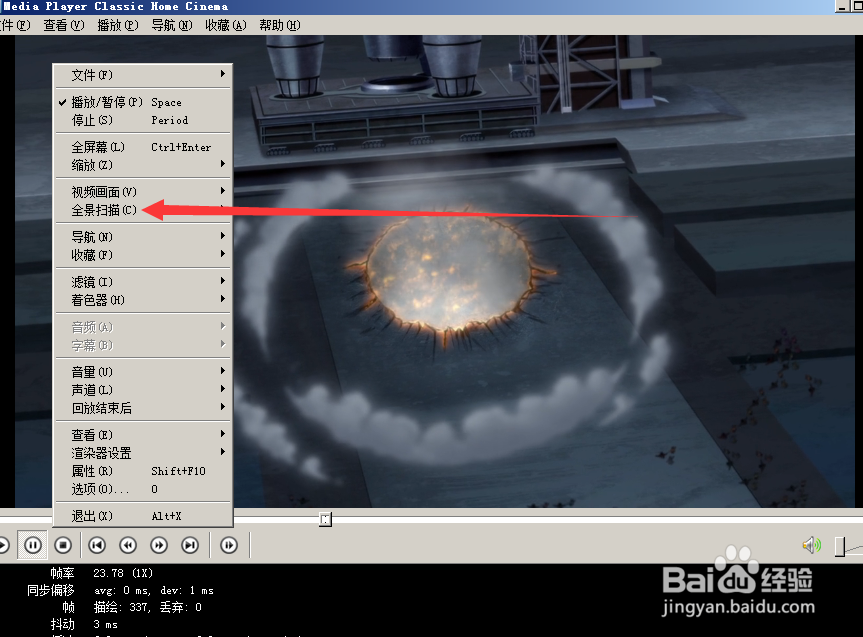The height and width of the screenshot is (637, 863).
Task: Click the rewind (decrease speed) icon
Action: (x=128, y=545)
